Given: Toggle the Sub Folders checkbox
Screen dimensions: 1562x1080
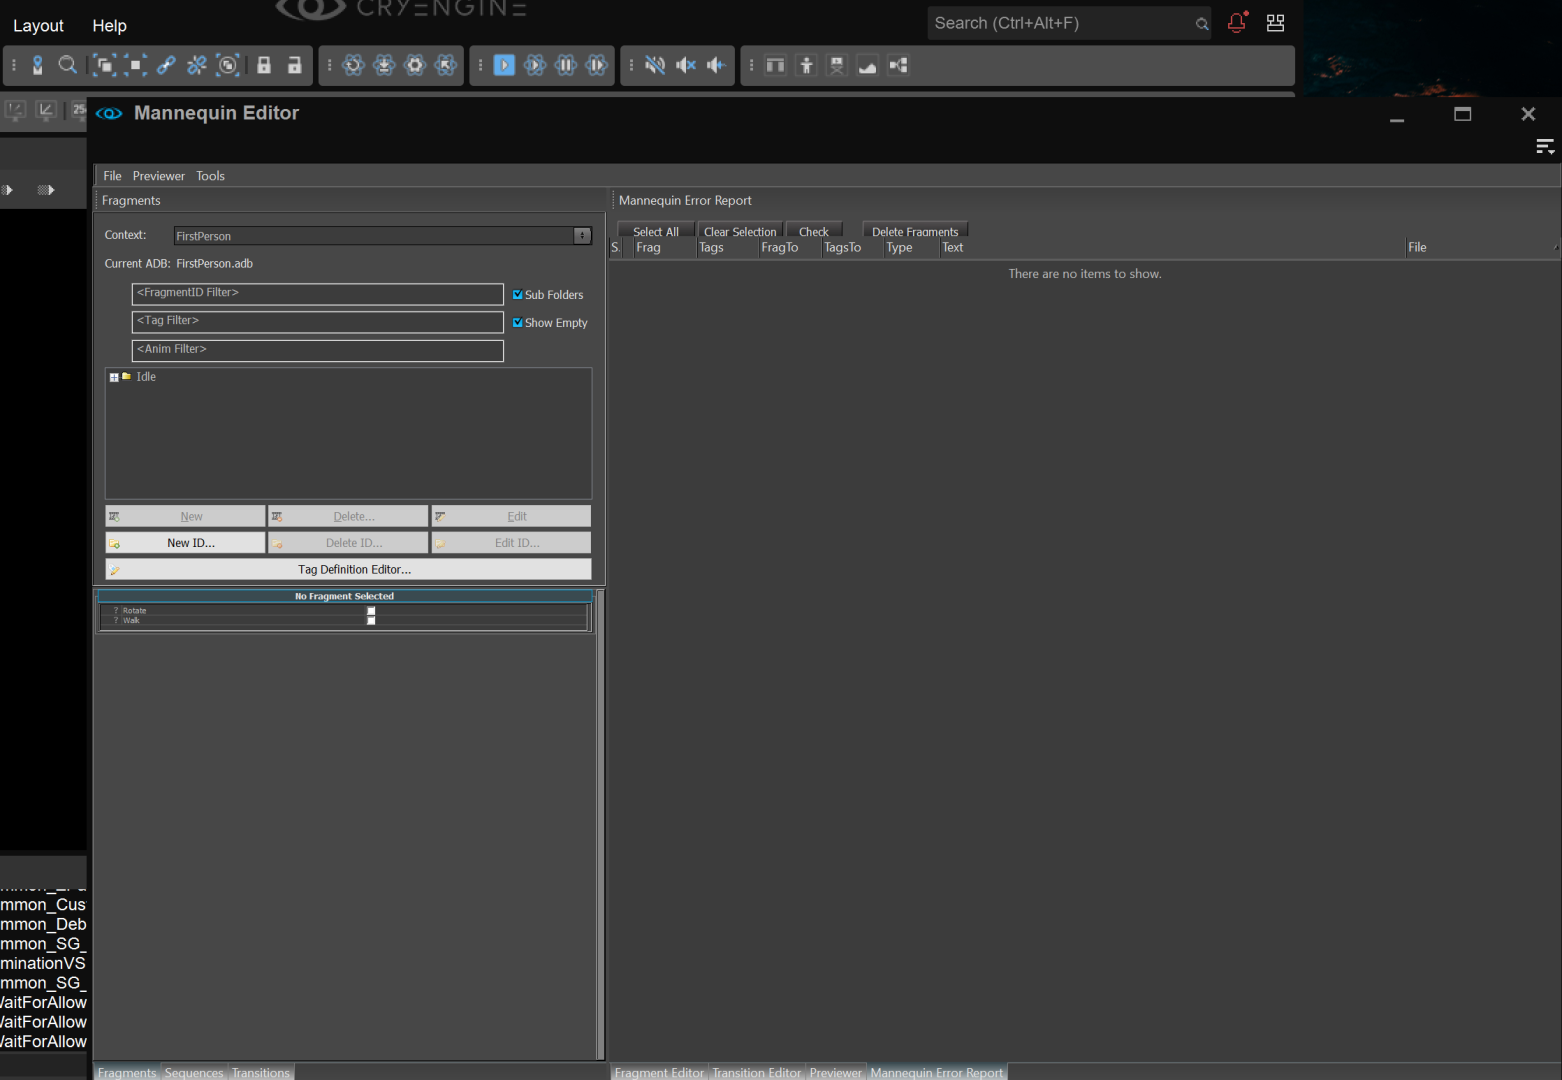Looking at the screenshot, I should 518,295.
